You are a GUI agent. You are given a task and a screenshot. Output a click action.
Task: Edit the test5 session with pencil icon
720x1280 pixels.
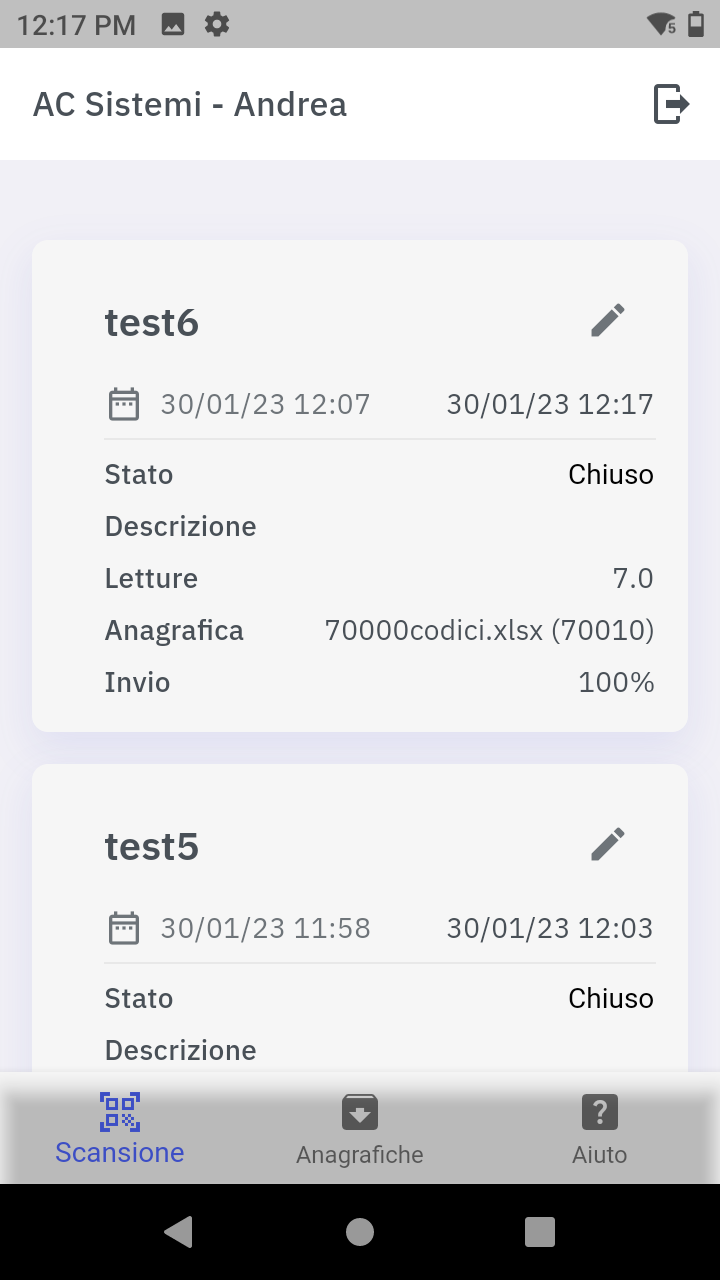[608, 845]
